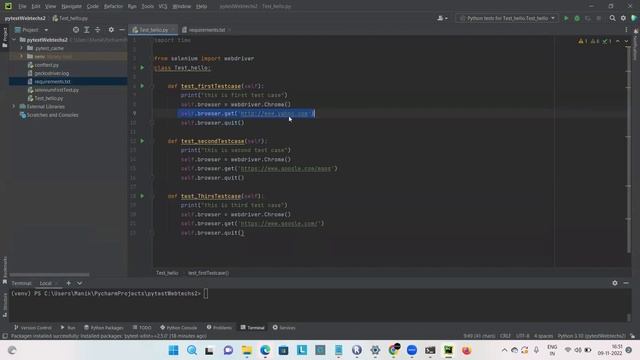
Task: Open the File menu
Action: (22, 6)
